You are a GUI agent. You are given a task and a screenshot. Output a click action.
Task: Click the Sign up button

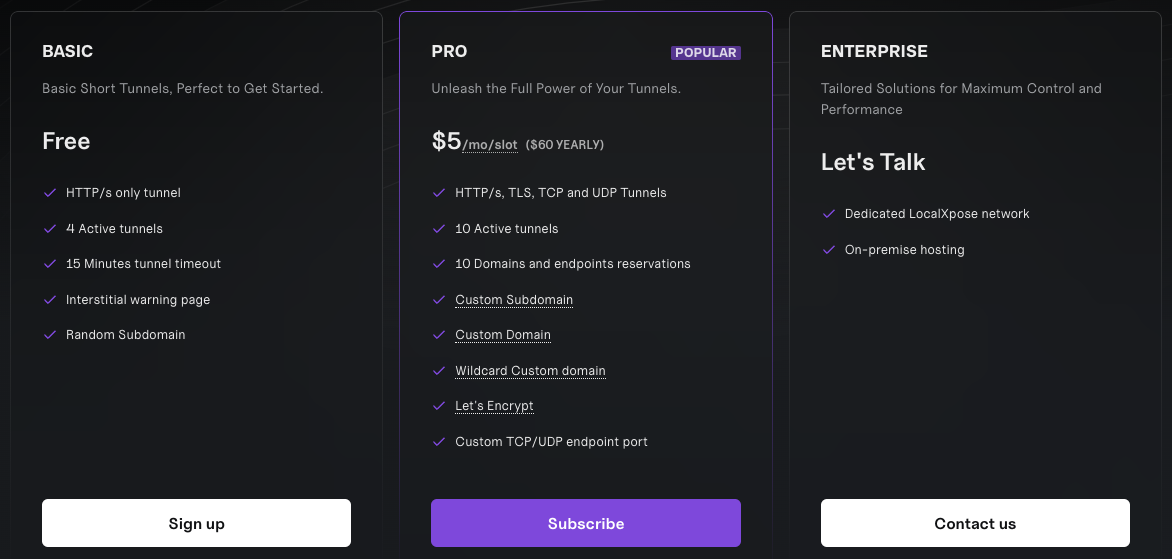[x=196, y=523]
